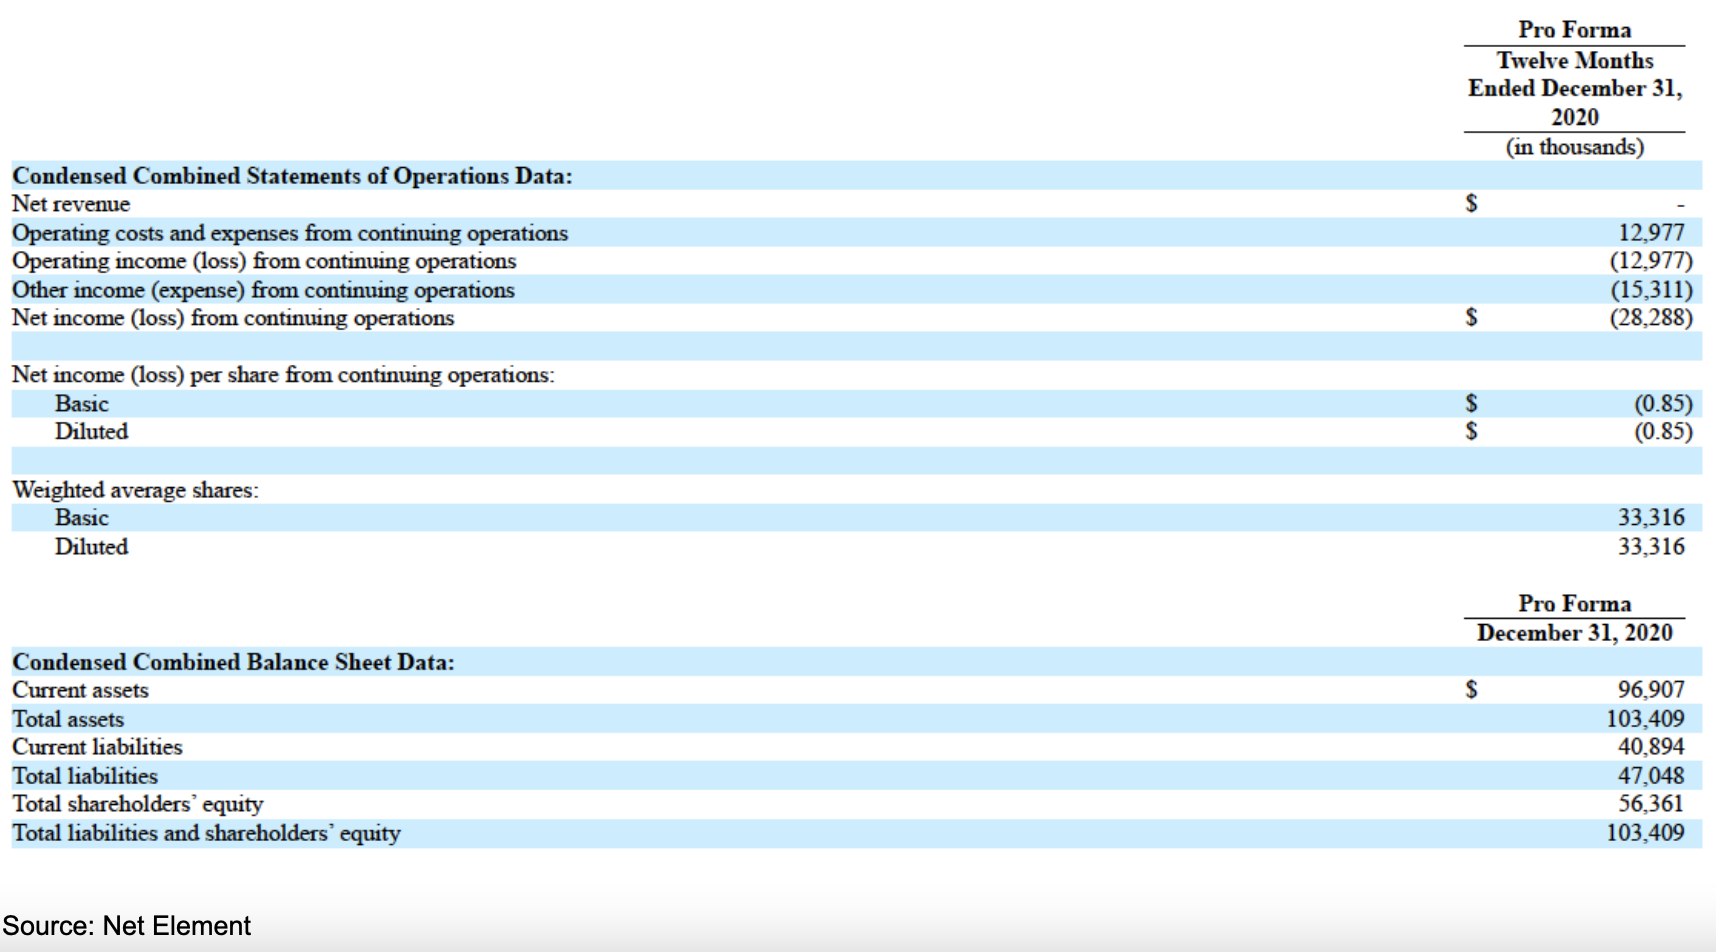Click the "December 31, 2020" balance sheet header
This screenshot has height=952, width=1716.
tap(1574, 633)
